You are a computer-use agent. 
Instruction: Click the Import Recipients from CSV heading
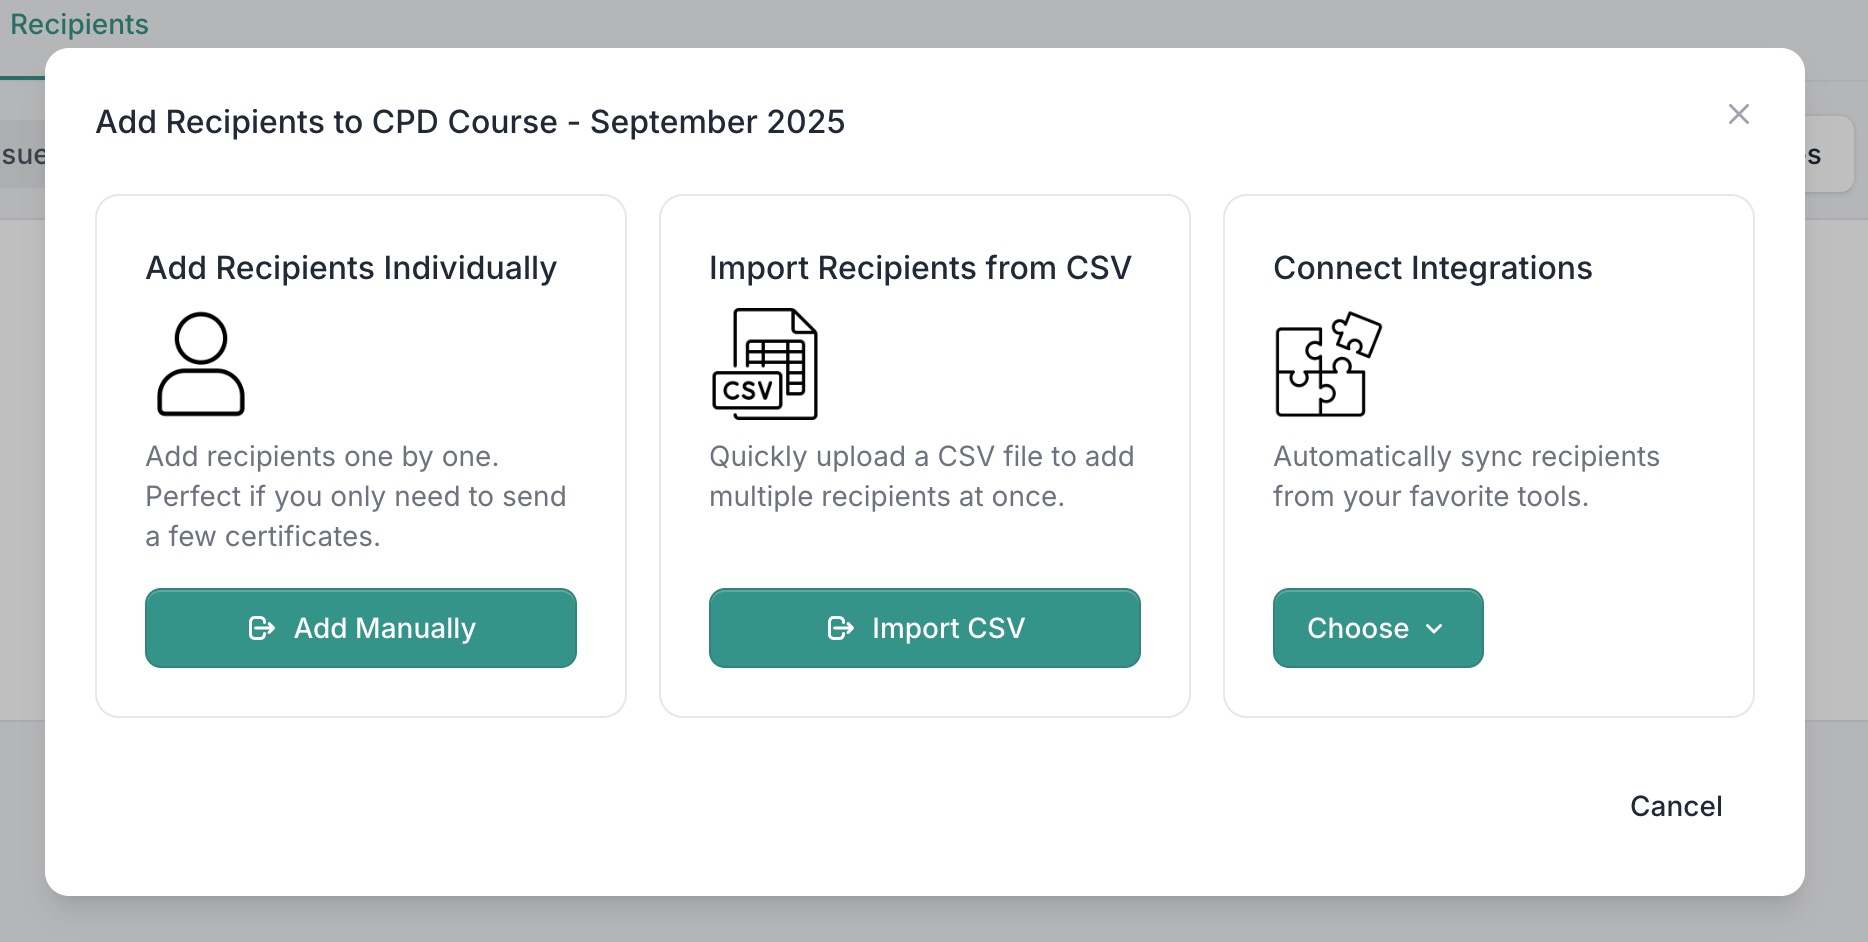click(920, 267)
